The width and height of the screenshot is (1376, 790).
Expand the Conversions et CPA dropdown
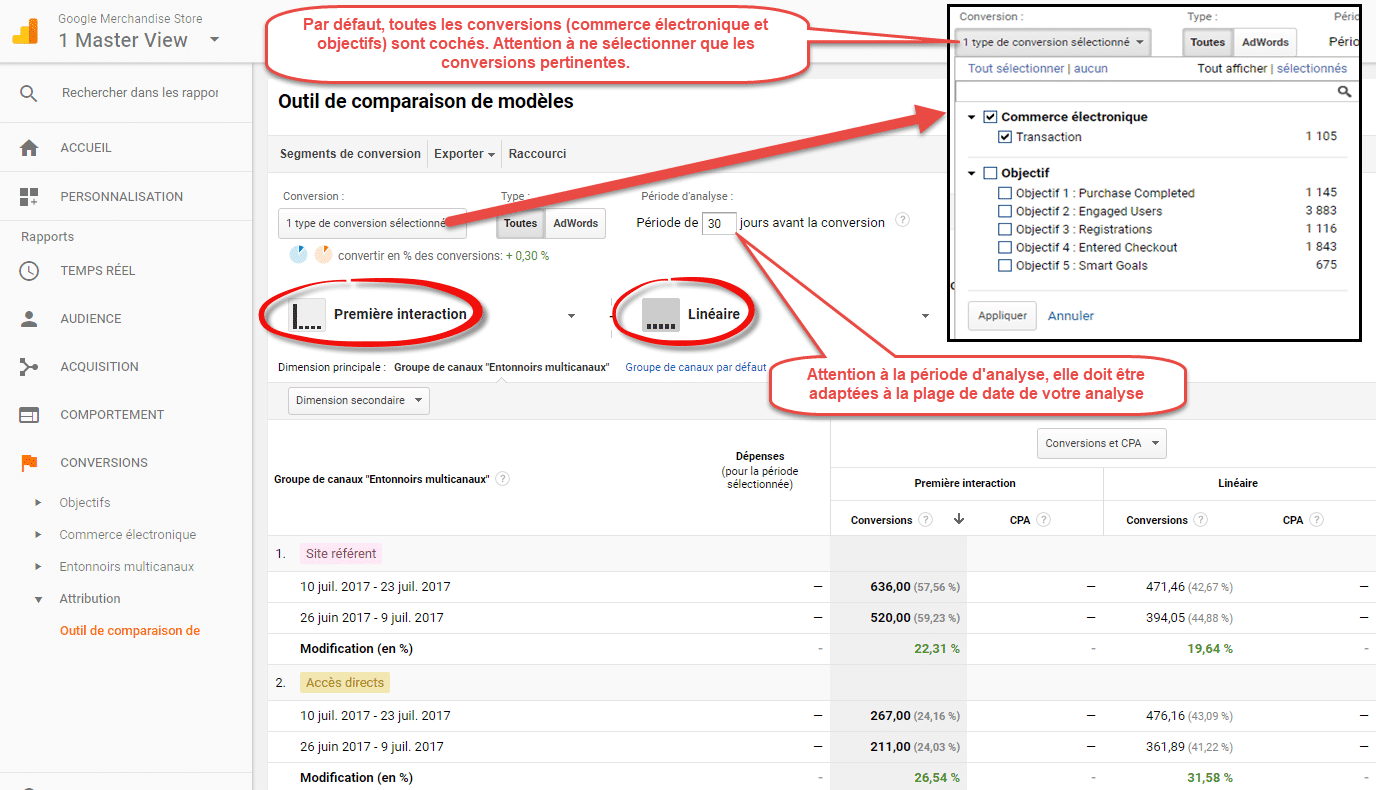coord(1101,443)
